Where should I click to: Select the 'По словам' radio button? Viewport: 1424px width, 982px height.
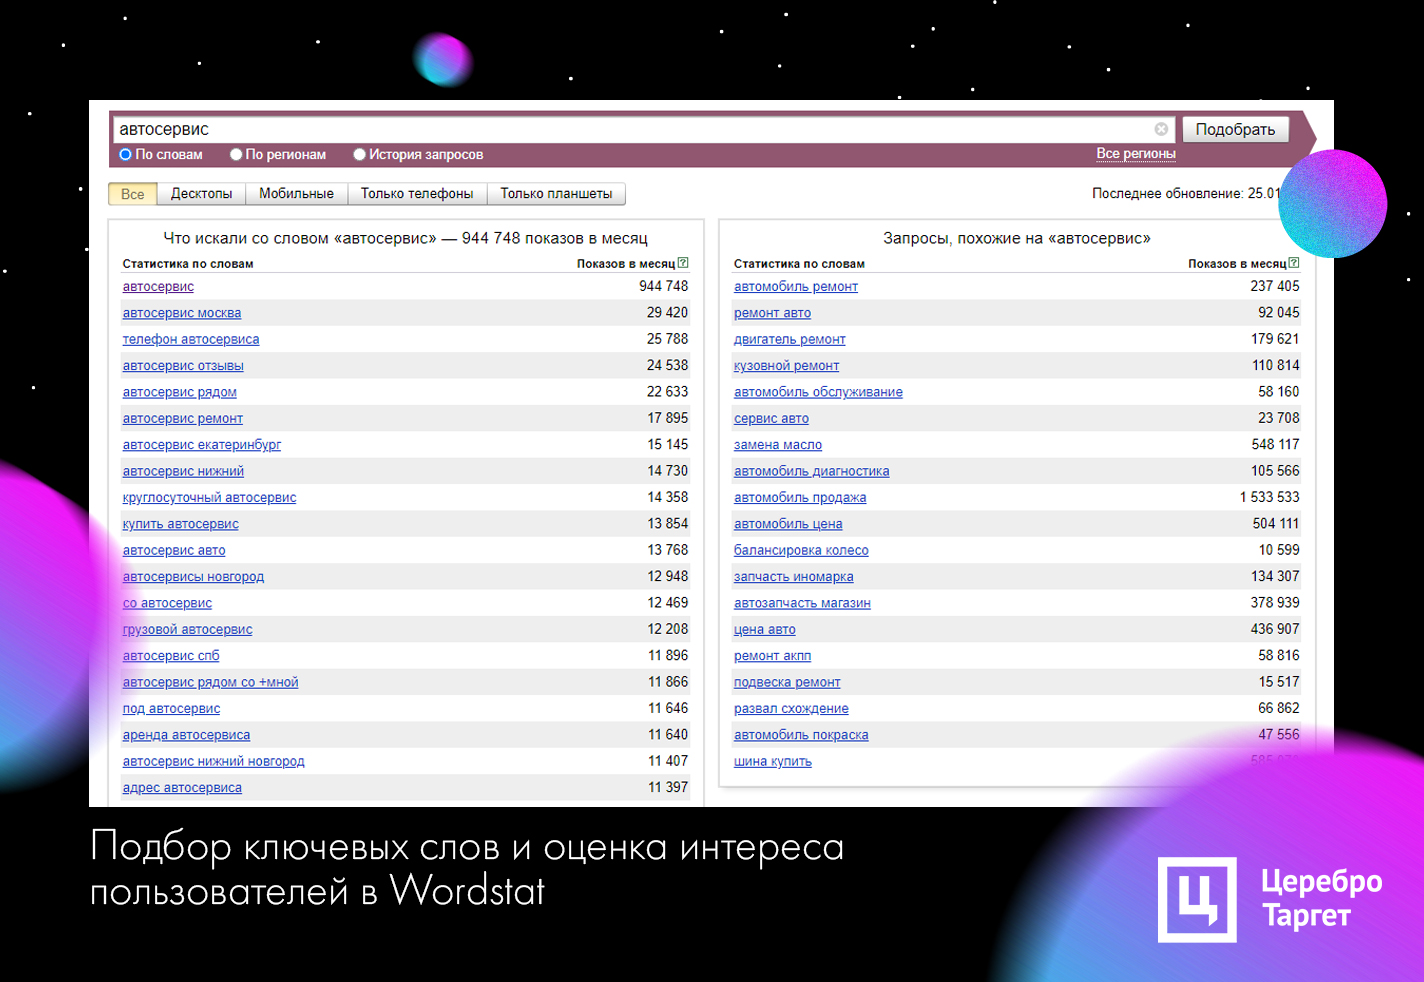[125, 154]
